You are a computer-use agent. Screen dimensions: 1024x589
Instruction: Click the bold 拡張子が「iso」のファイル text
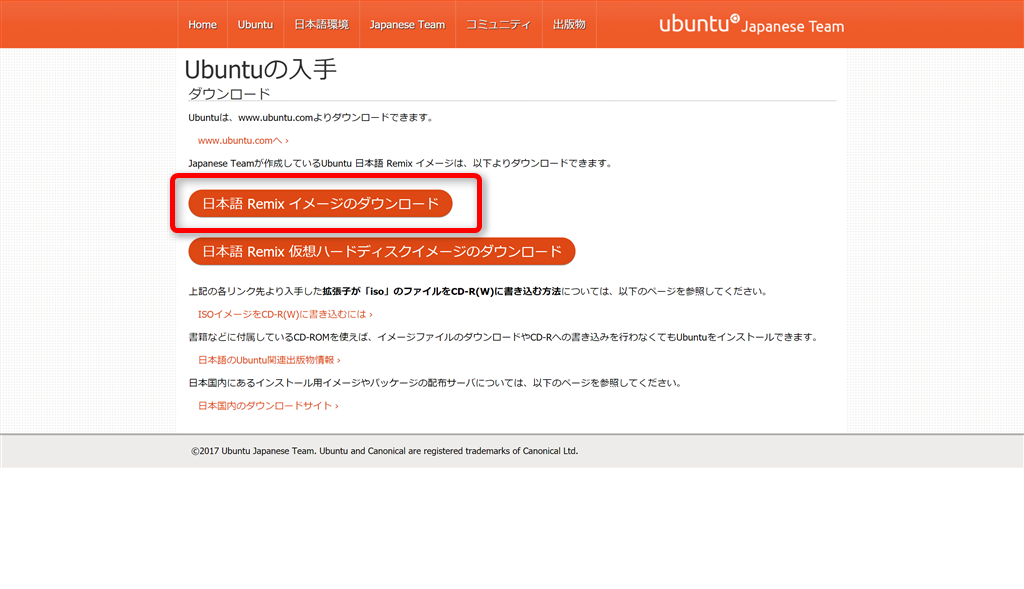coord(441,291)
